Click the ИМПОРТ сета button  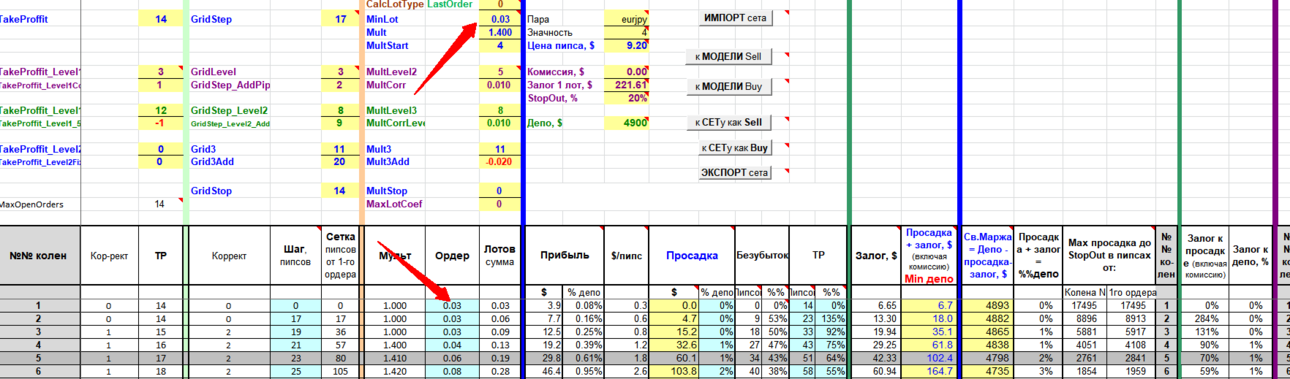click(736, 19)
